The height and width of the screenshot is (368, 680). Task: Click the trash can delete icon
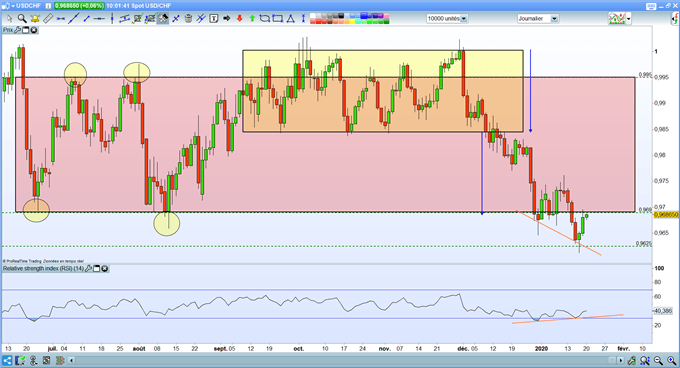(188, 19)
